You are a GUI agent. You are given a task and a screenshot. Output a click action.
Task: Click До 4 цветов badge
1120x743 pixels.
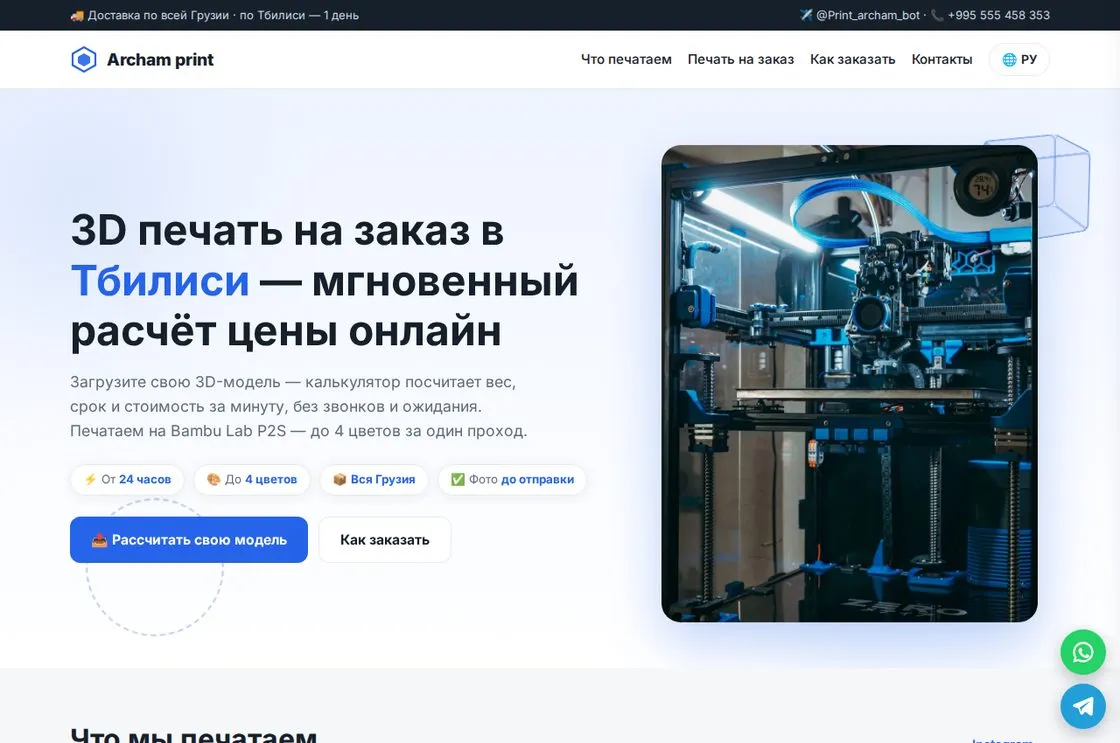click(252, 479)
